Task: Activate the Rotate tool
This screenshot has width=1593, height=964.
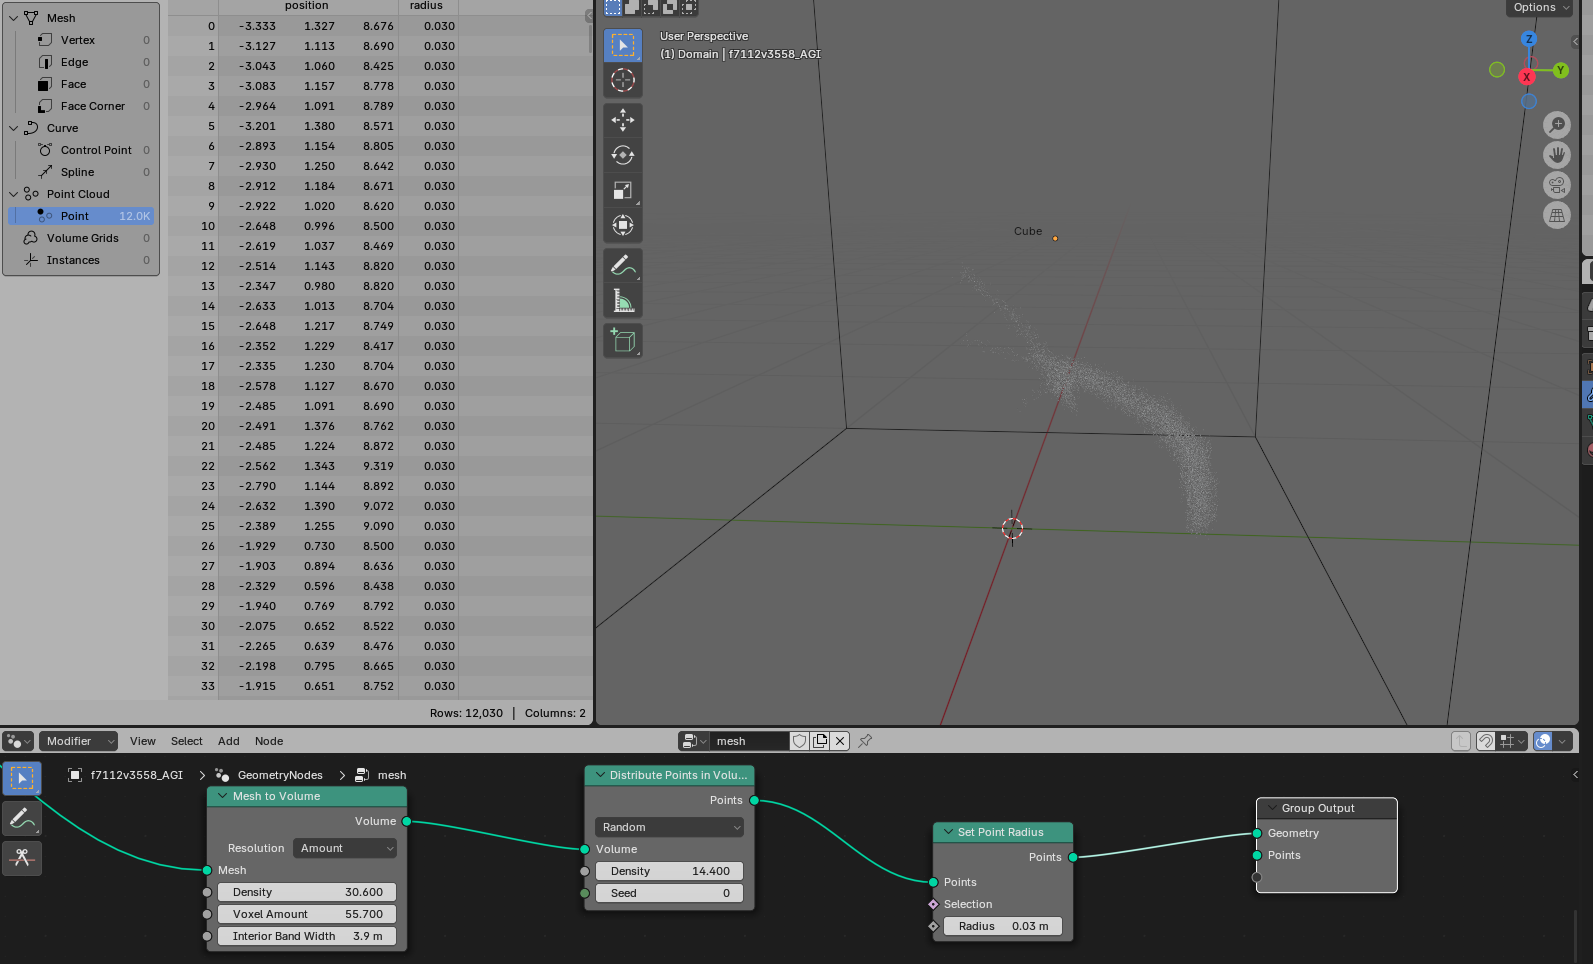Action: pos(623,155)
